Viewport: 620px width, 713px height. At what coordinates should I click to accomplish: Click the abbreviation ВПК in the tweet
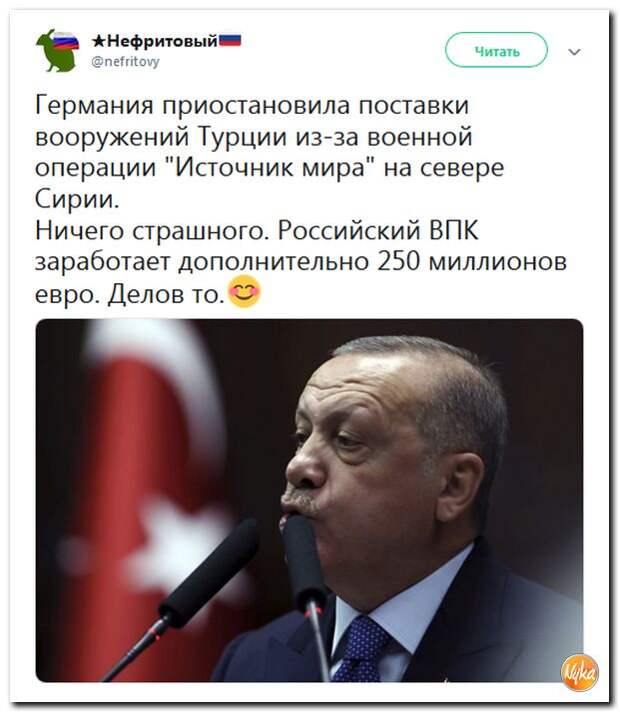(454, 231)
